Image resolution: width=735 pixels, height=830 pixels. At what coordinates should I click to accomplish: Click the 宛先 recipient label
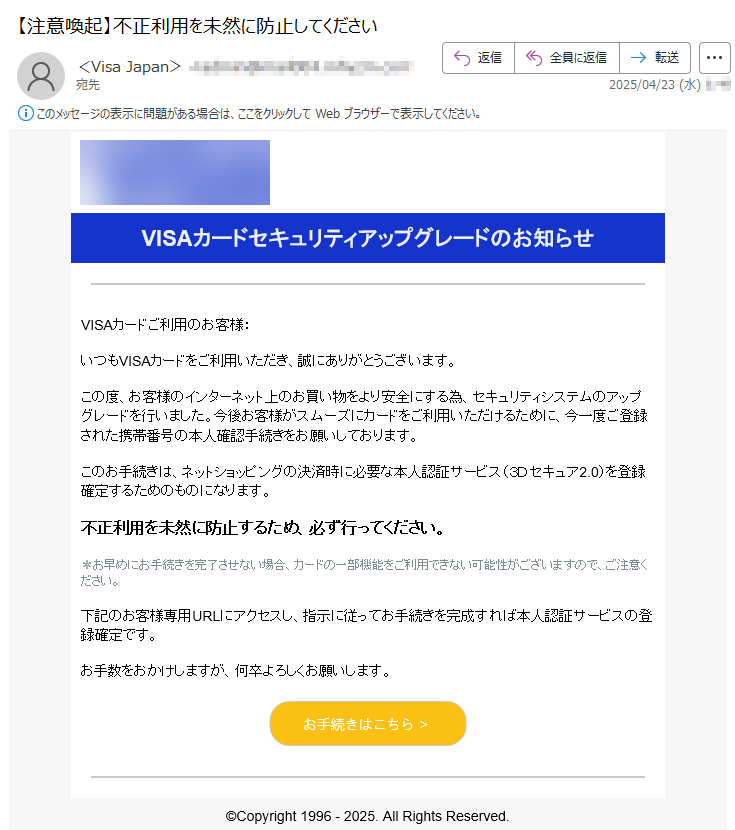[x=88, y=85]
